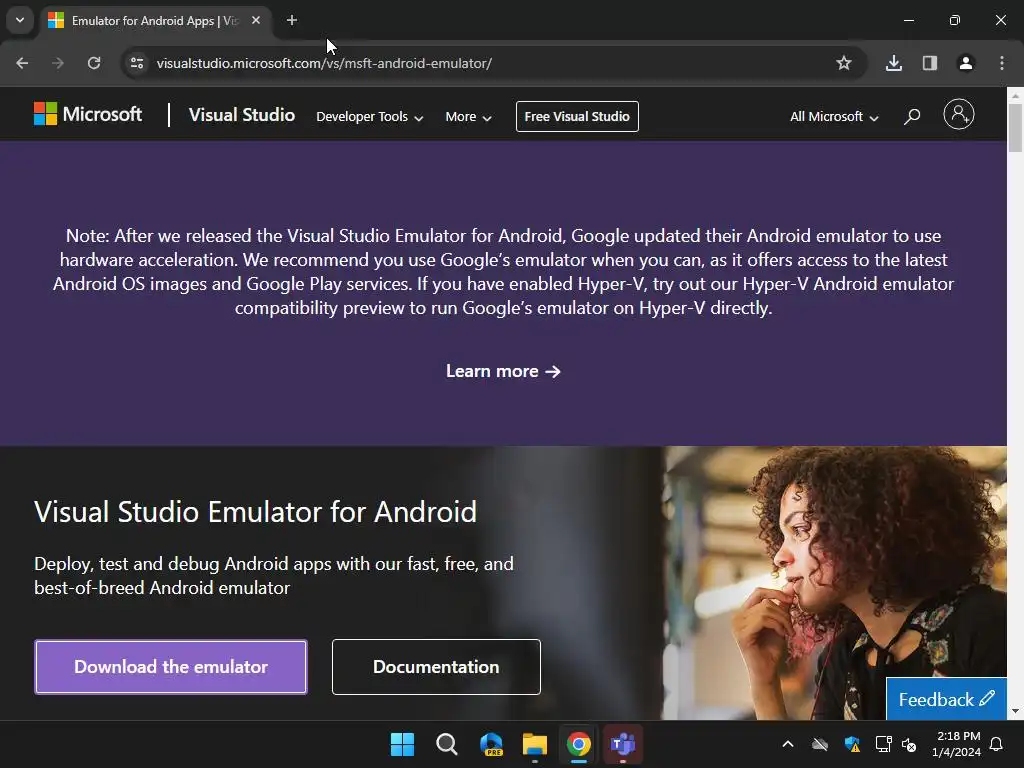Go back to the previous page
The height and width of the screenshot is (768, 1024).
click(22, 63)
